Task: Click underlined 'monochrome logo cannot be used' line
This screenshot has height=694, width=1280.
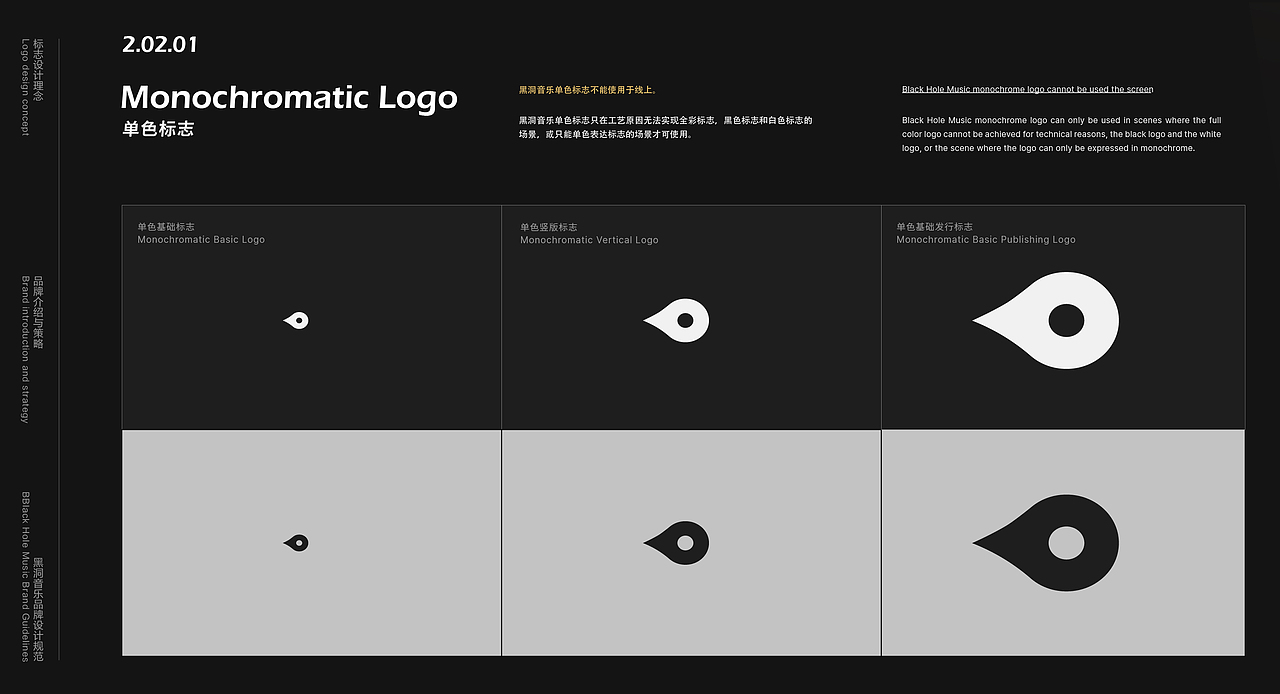Action: tap(1027, 90)
